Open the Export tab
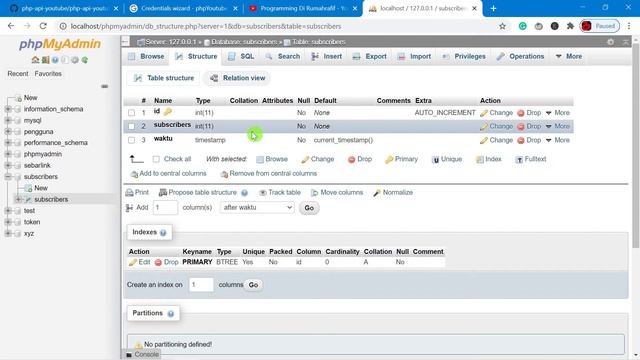The image size is (640, 360). point(370,56)
